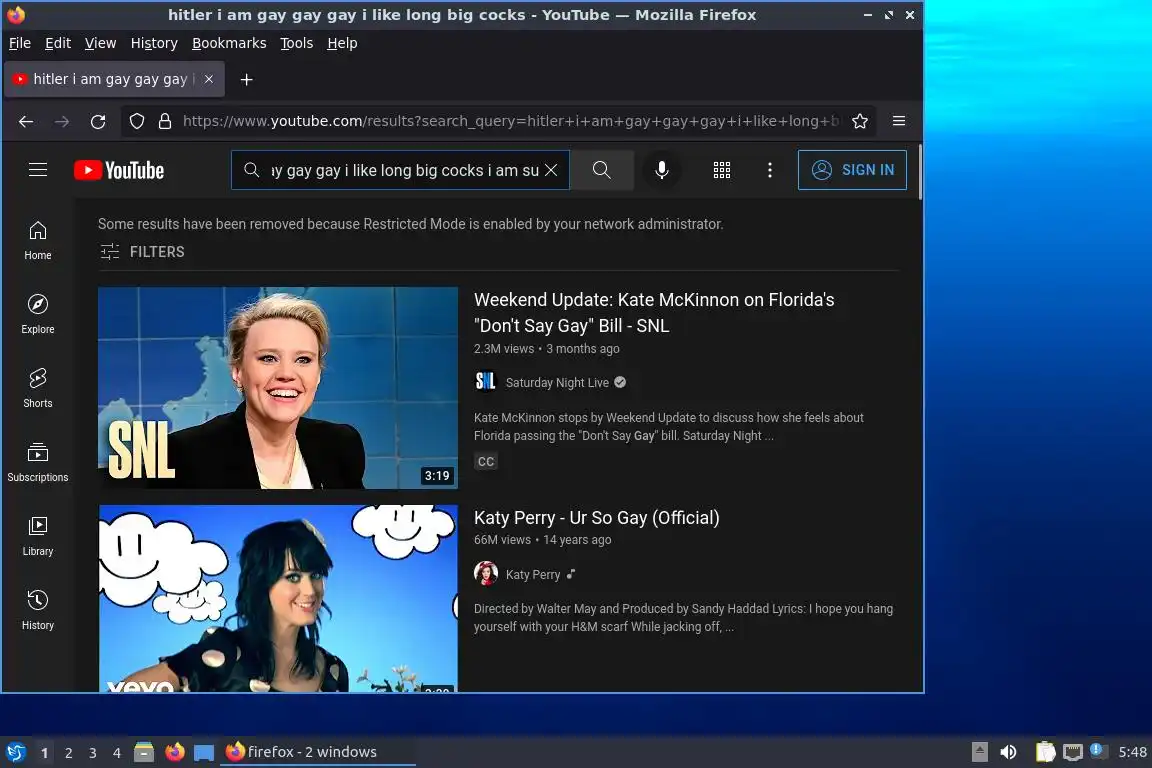
Task: Bookmark this page with the star icon
Action: [860, 121]
